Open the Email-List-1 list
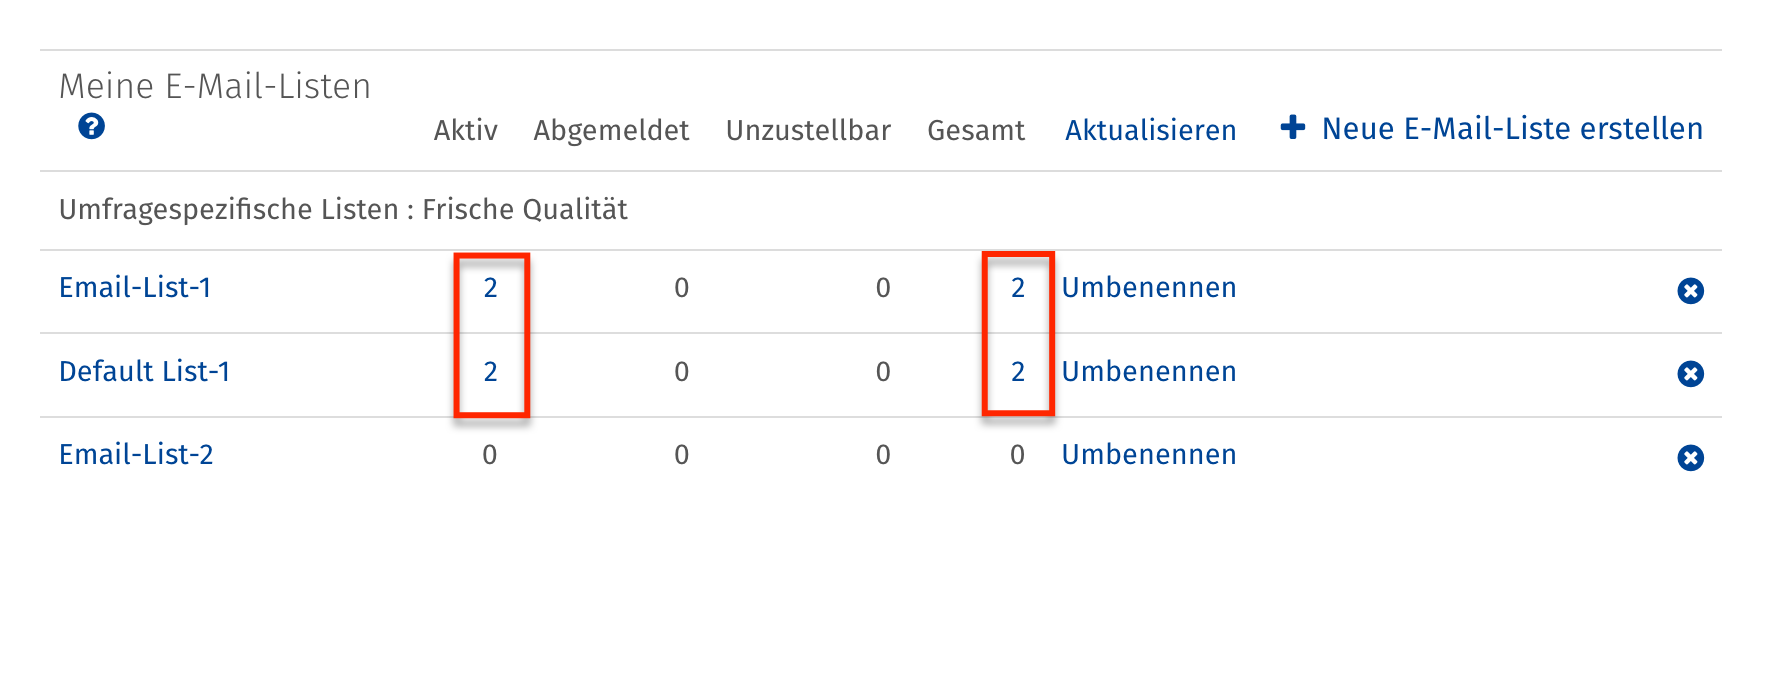This screenshot has width=1772, height=676. coord(135,288)
